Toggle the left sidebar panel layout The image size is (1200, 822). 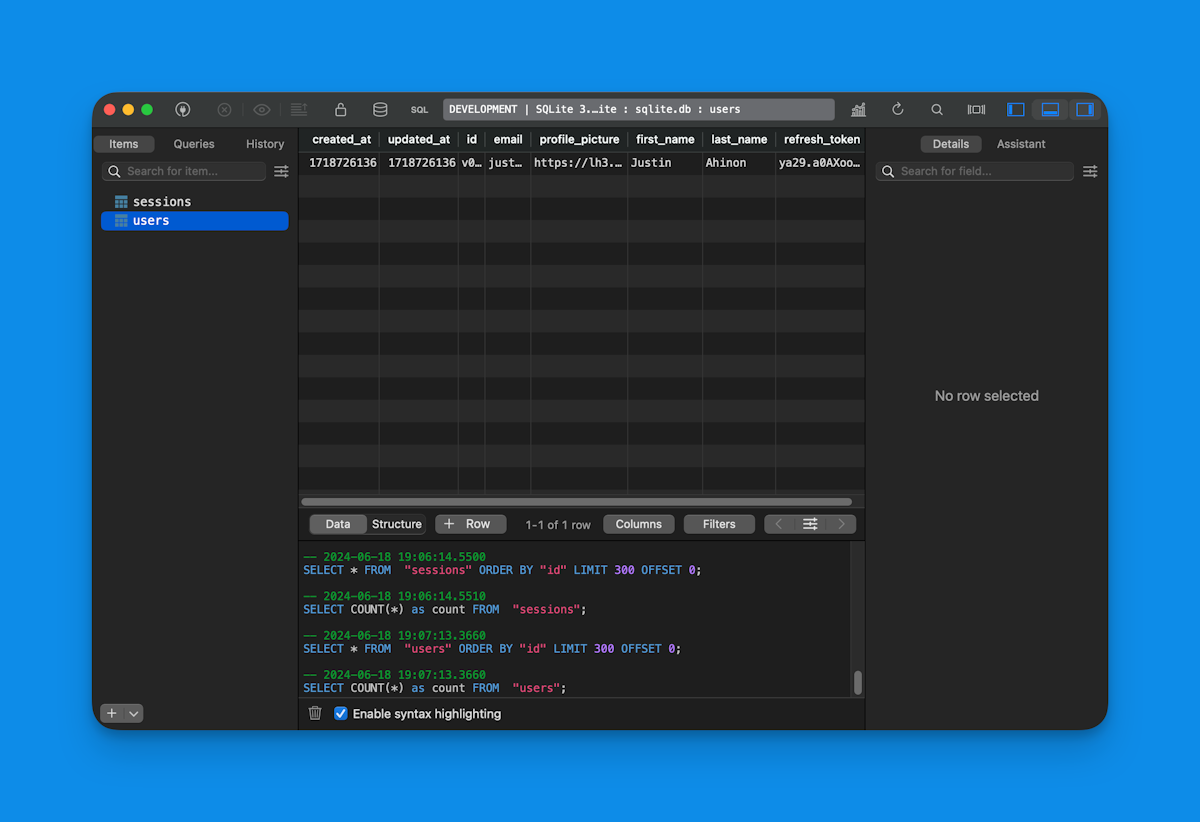pos(1015,109)
